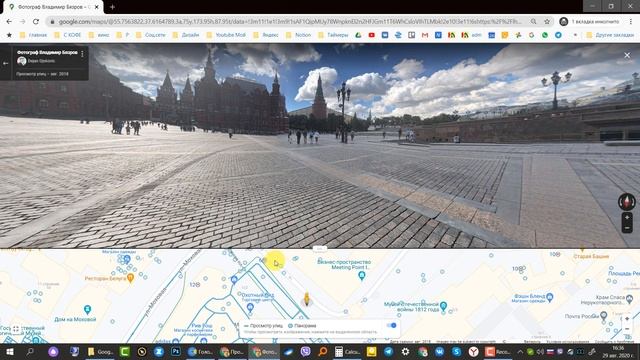Viewport: 640px width, 360px height.
Task: Open Skype from the taskbar
Action: (x=456, y=351)
